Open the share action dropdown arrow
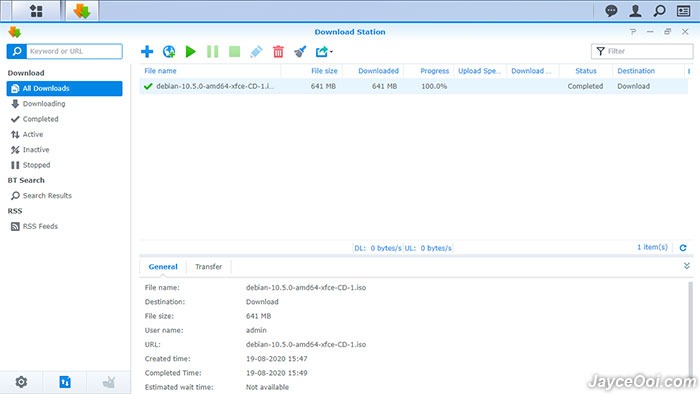 tap(331, 52)
